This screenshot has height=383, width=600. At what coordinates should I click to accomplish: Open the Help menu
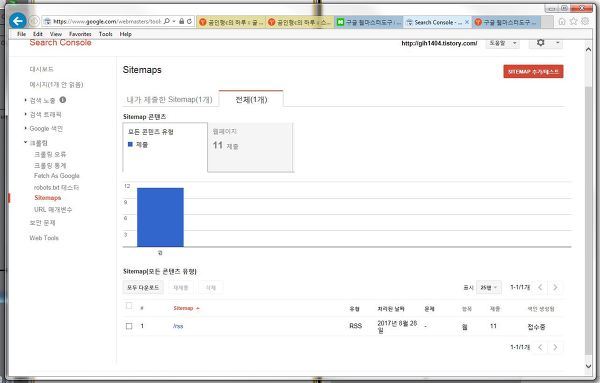coord(126,34)
